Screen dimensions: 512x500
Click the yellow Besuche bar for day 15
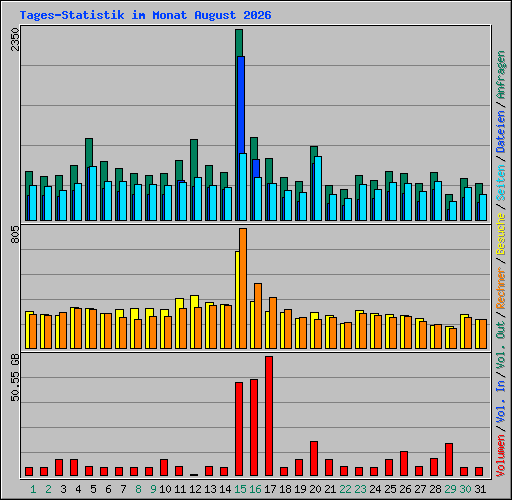(237, 300)
